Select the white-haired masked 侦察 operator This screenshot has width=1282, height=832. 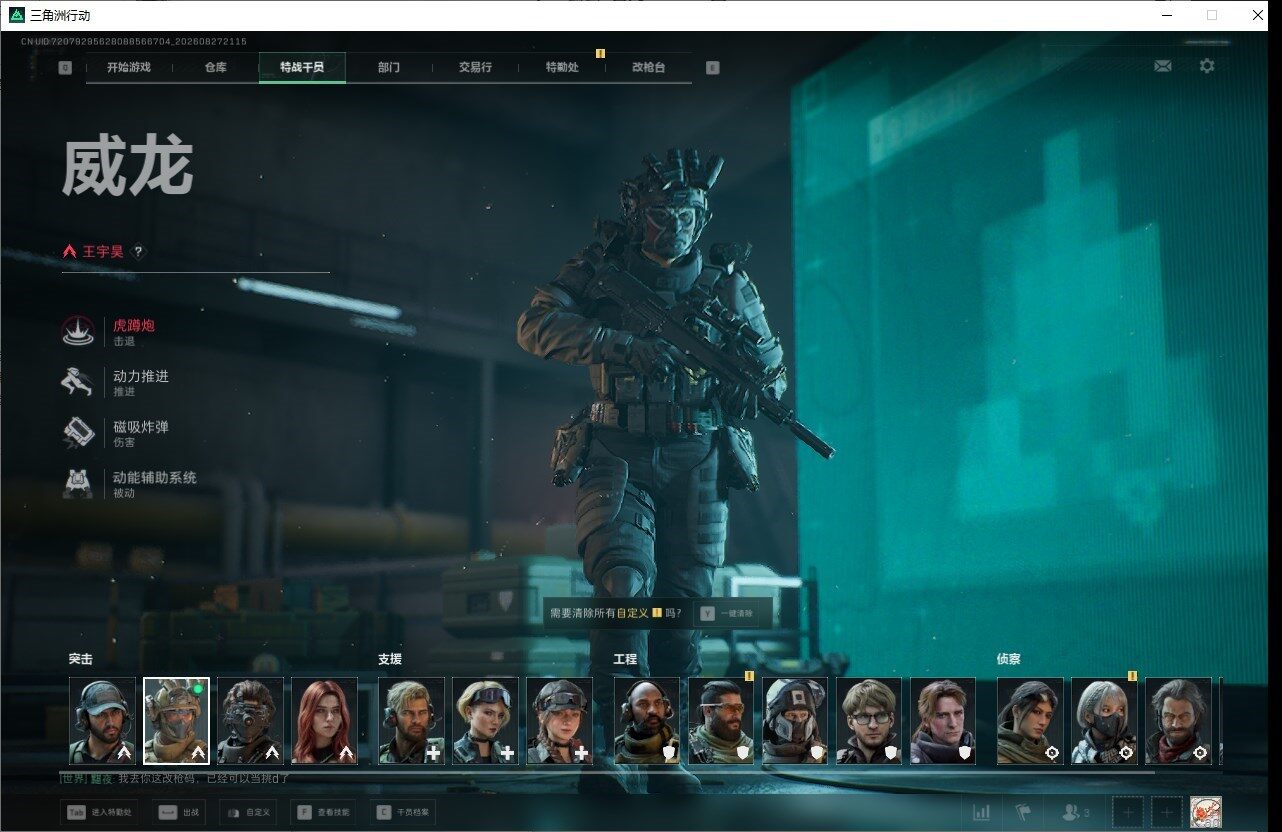(1104, 721)
